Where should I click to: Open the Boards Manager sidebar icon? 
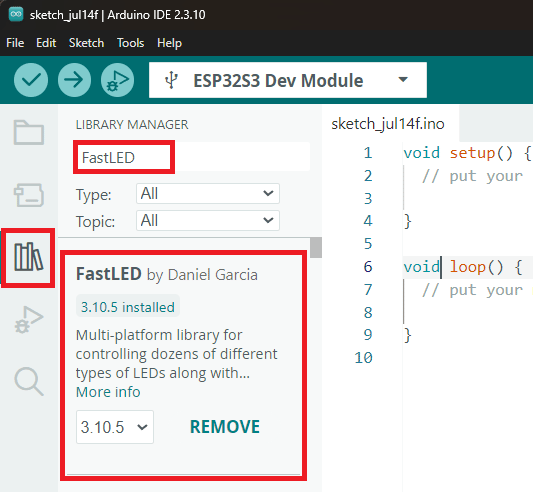pyautogui.click(x=29, y=195)
